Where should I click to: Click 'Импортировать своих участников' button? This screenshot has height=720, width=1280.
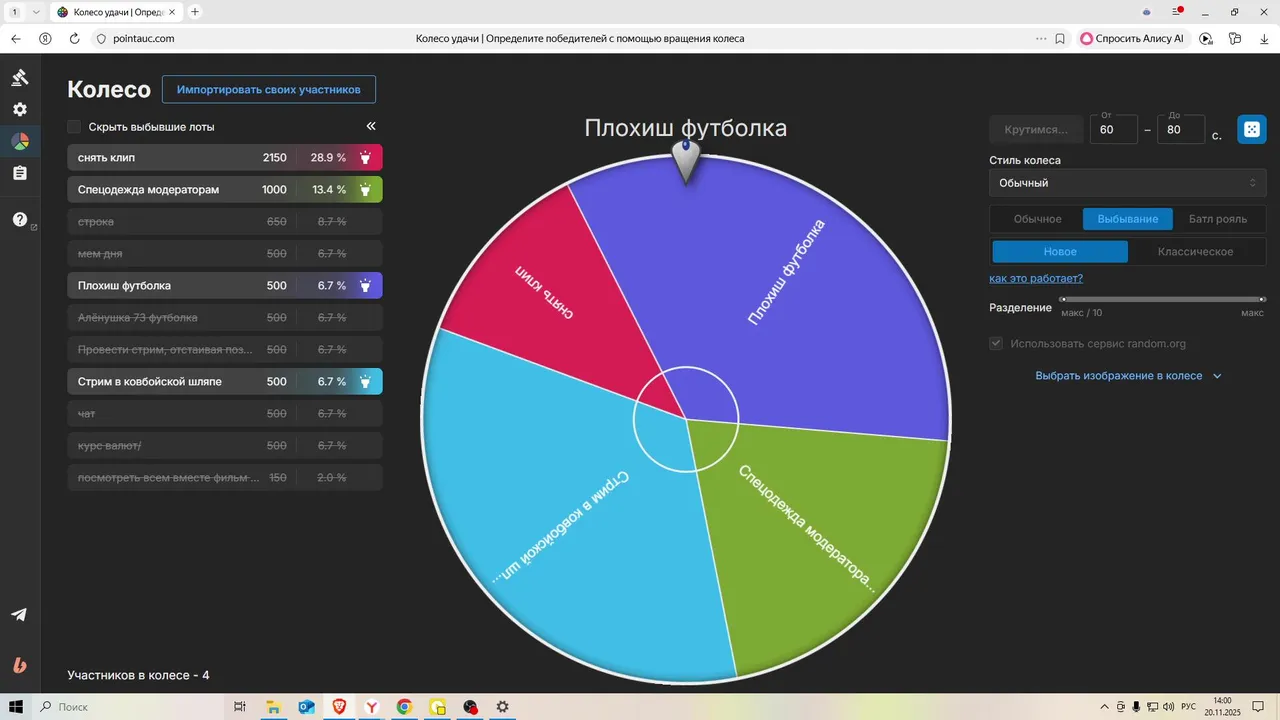pyautogui.click(x=269, y=89)
